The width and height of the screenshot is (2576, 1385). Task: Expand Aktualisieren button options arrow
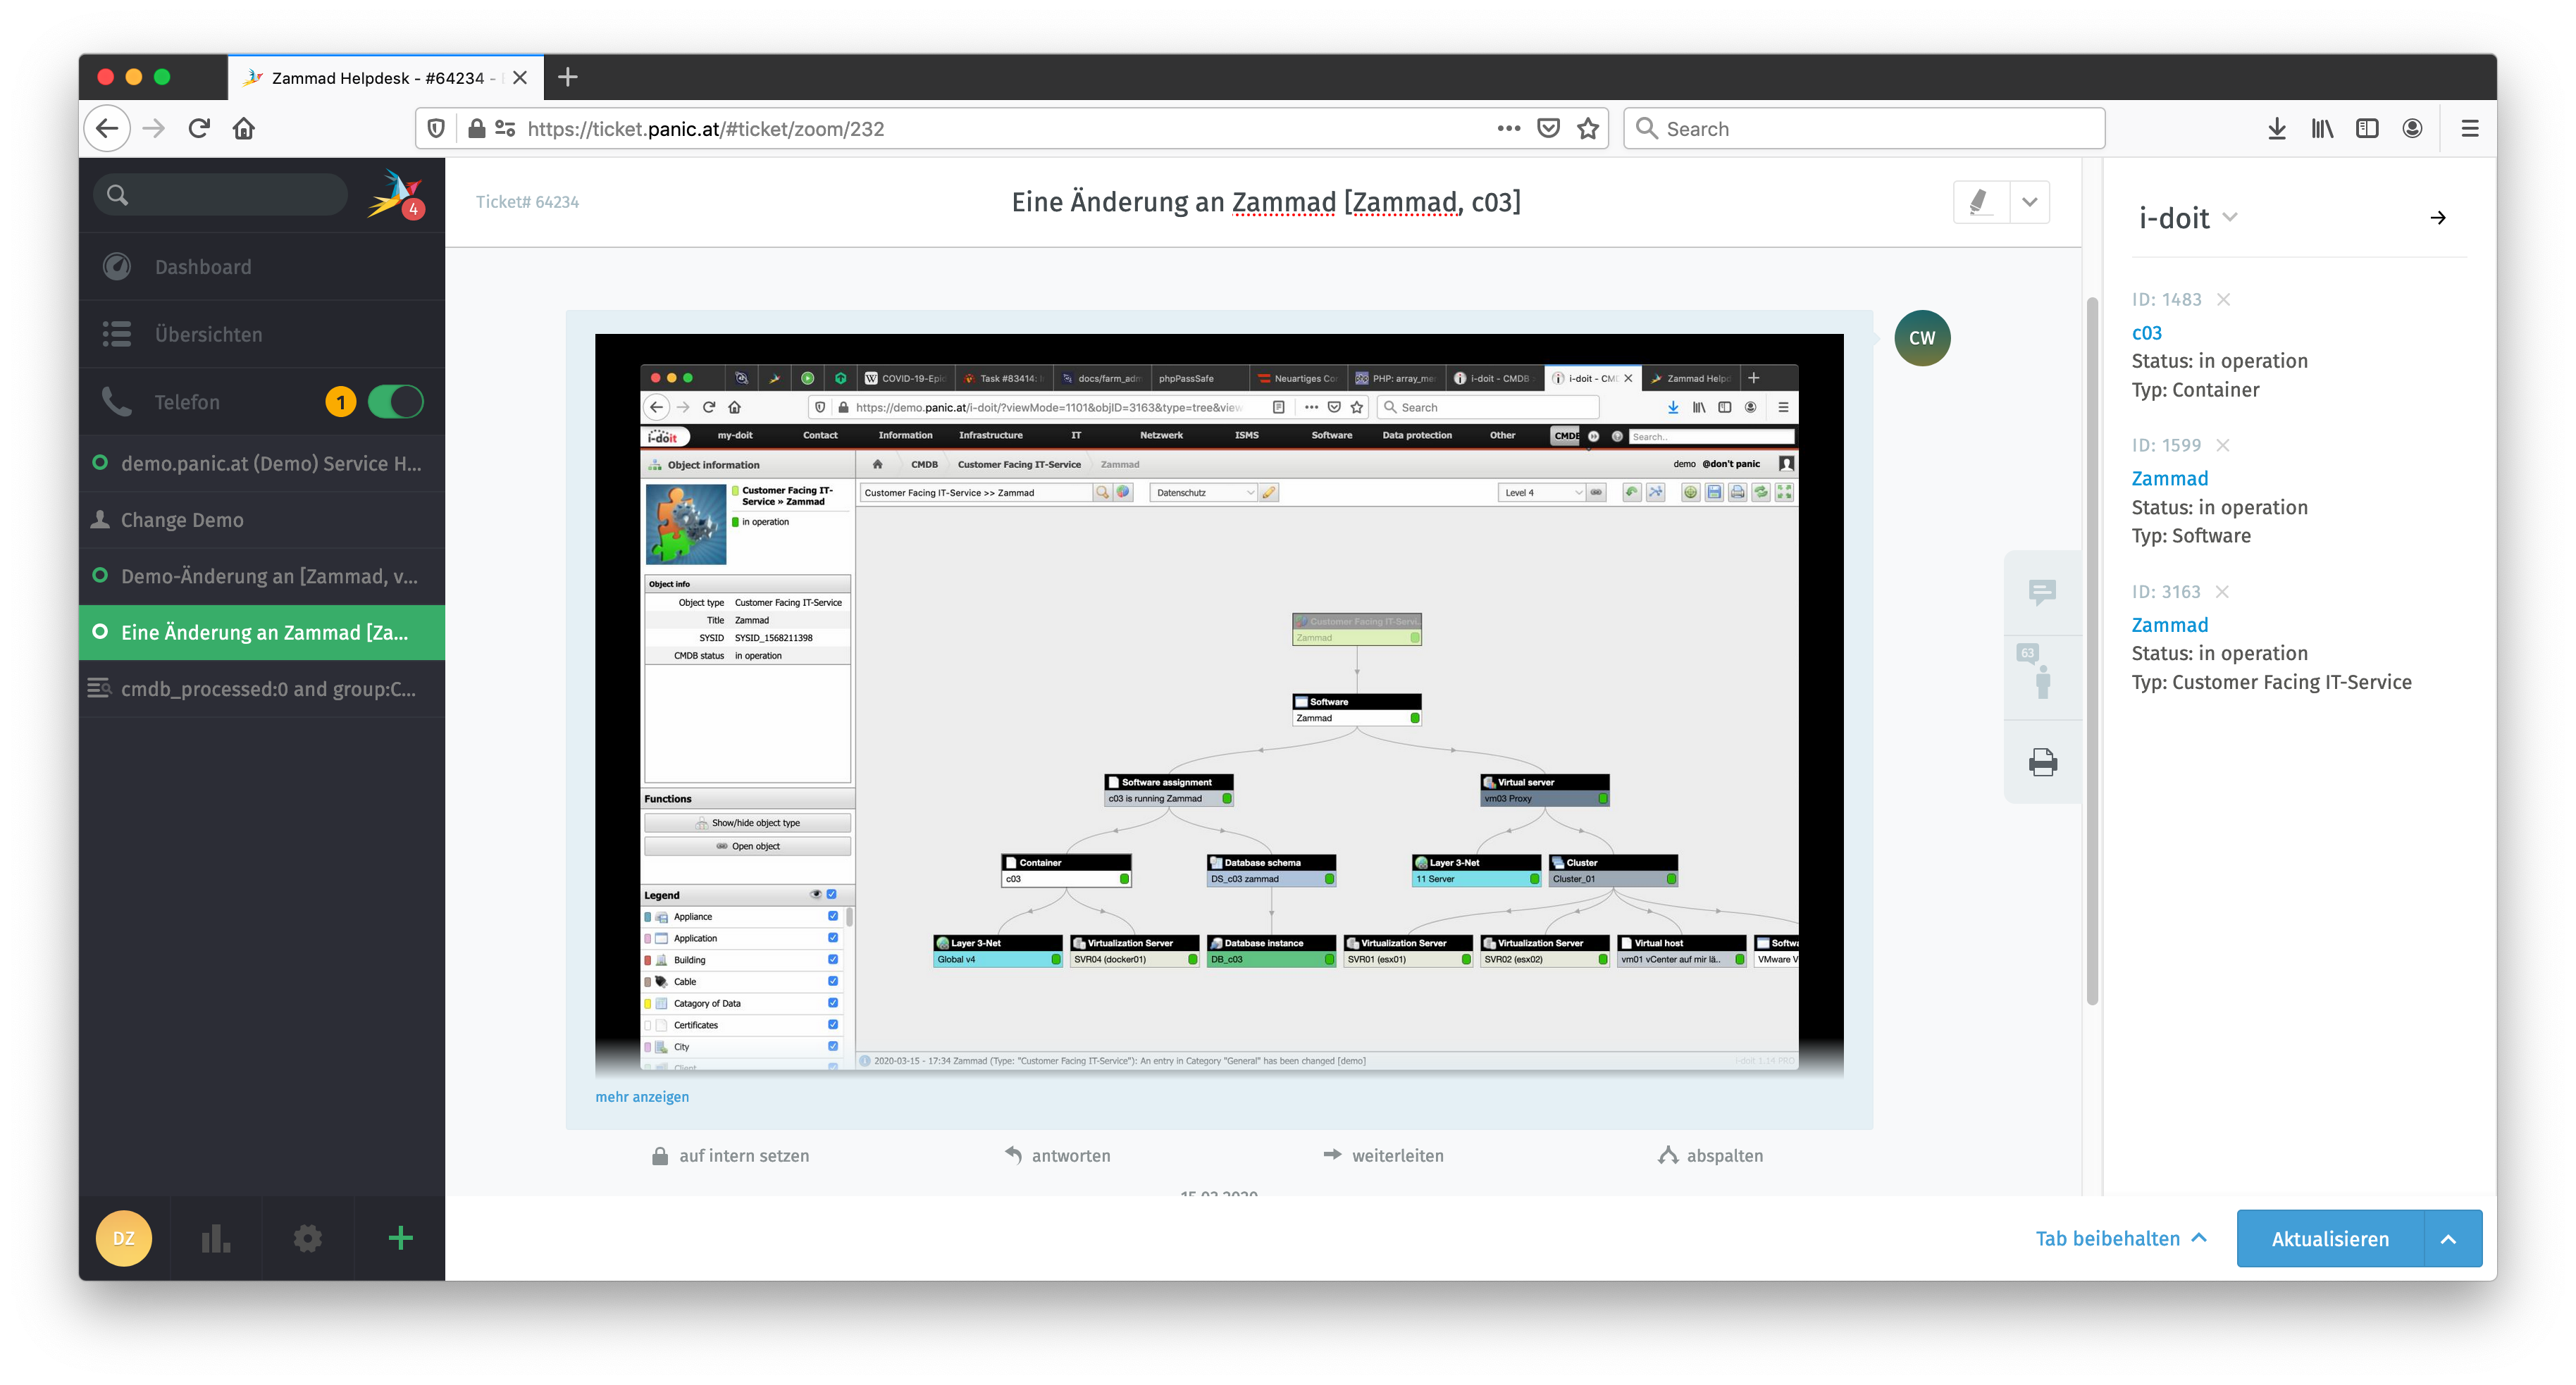[x=2448, y=1239]
